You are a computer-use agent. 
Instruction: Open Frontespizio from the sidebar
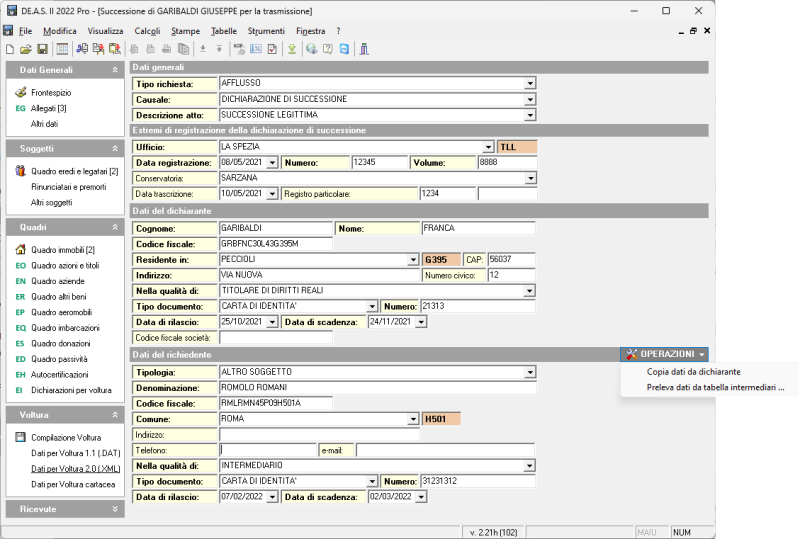[x=51, y=92]
